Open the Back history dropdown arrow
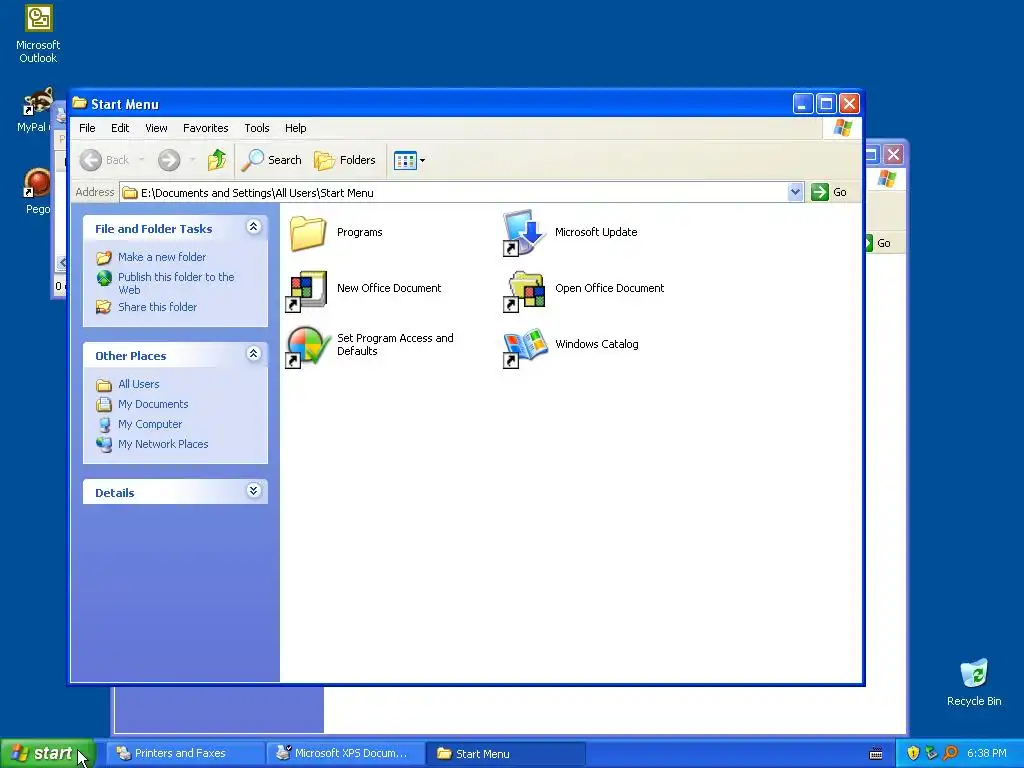This screenshot has height=768, width=1024. [142, 160]
